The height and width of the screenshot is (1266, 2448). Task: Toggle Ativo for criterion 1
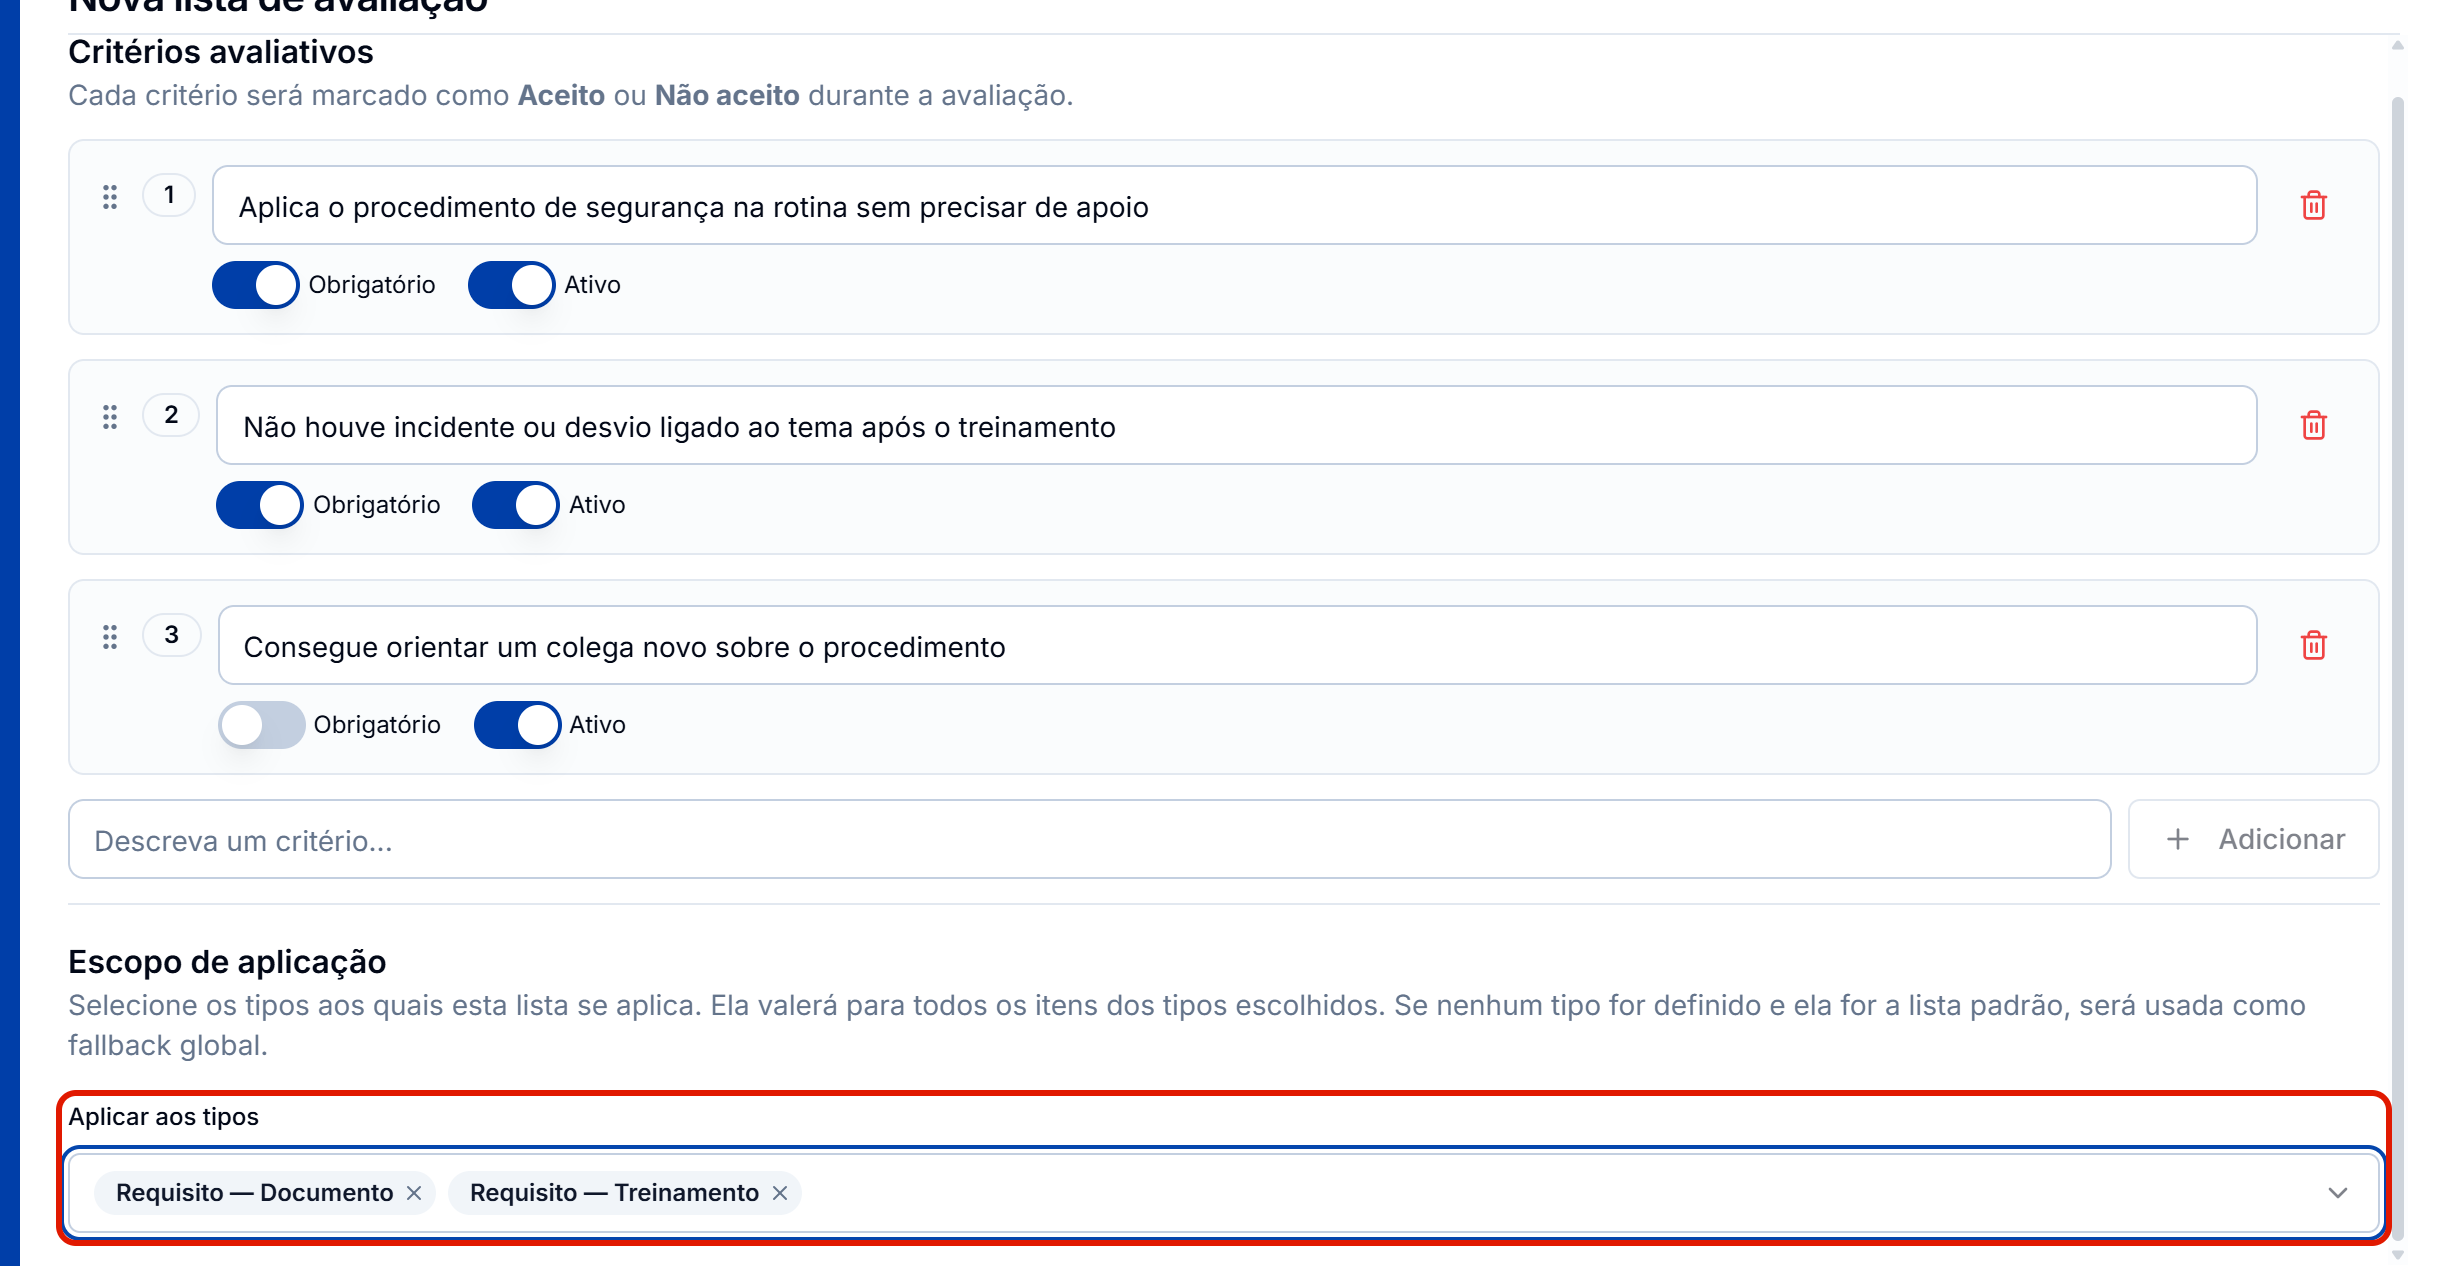512,285
